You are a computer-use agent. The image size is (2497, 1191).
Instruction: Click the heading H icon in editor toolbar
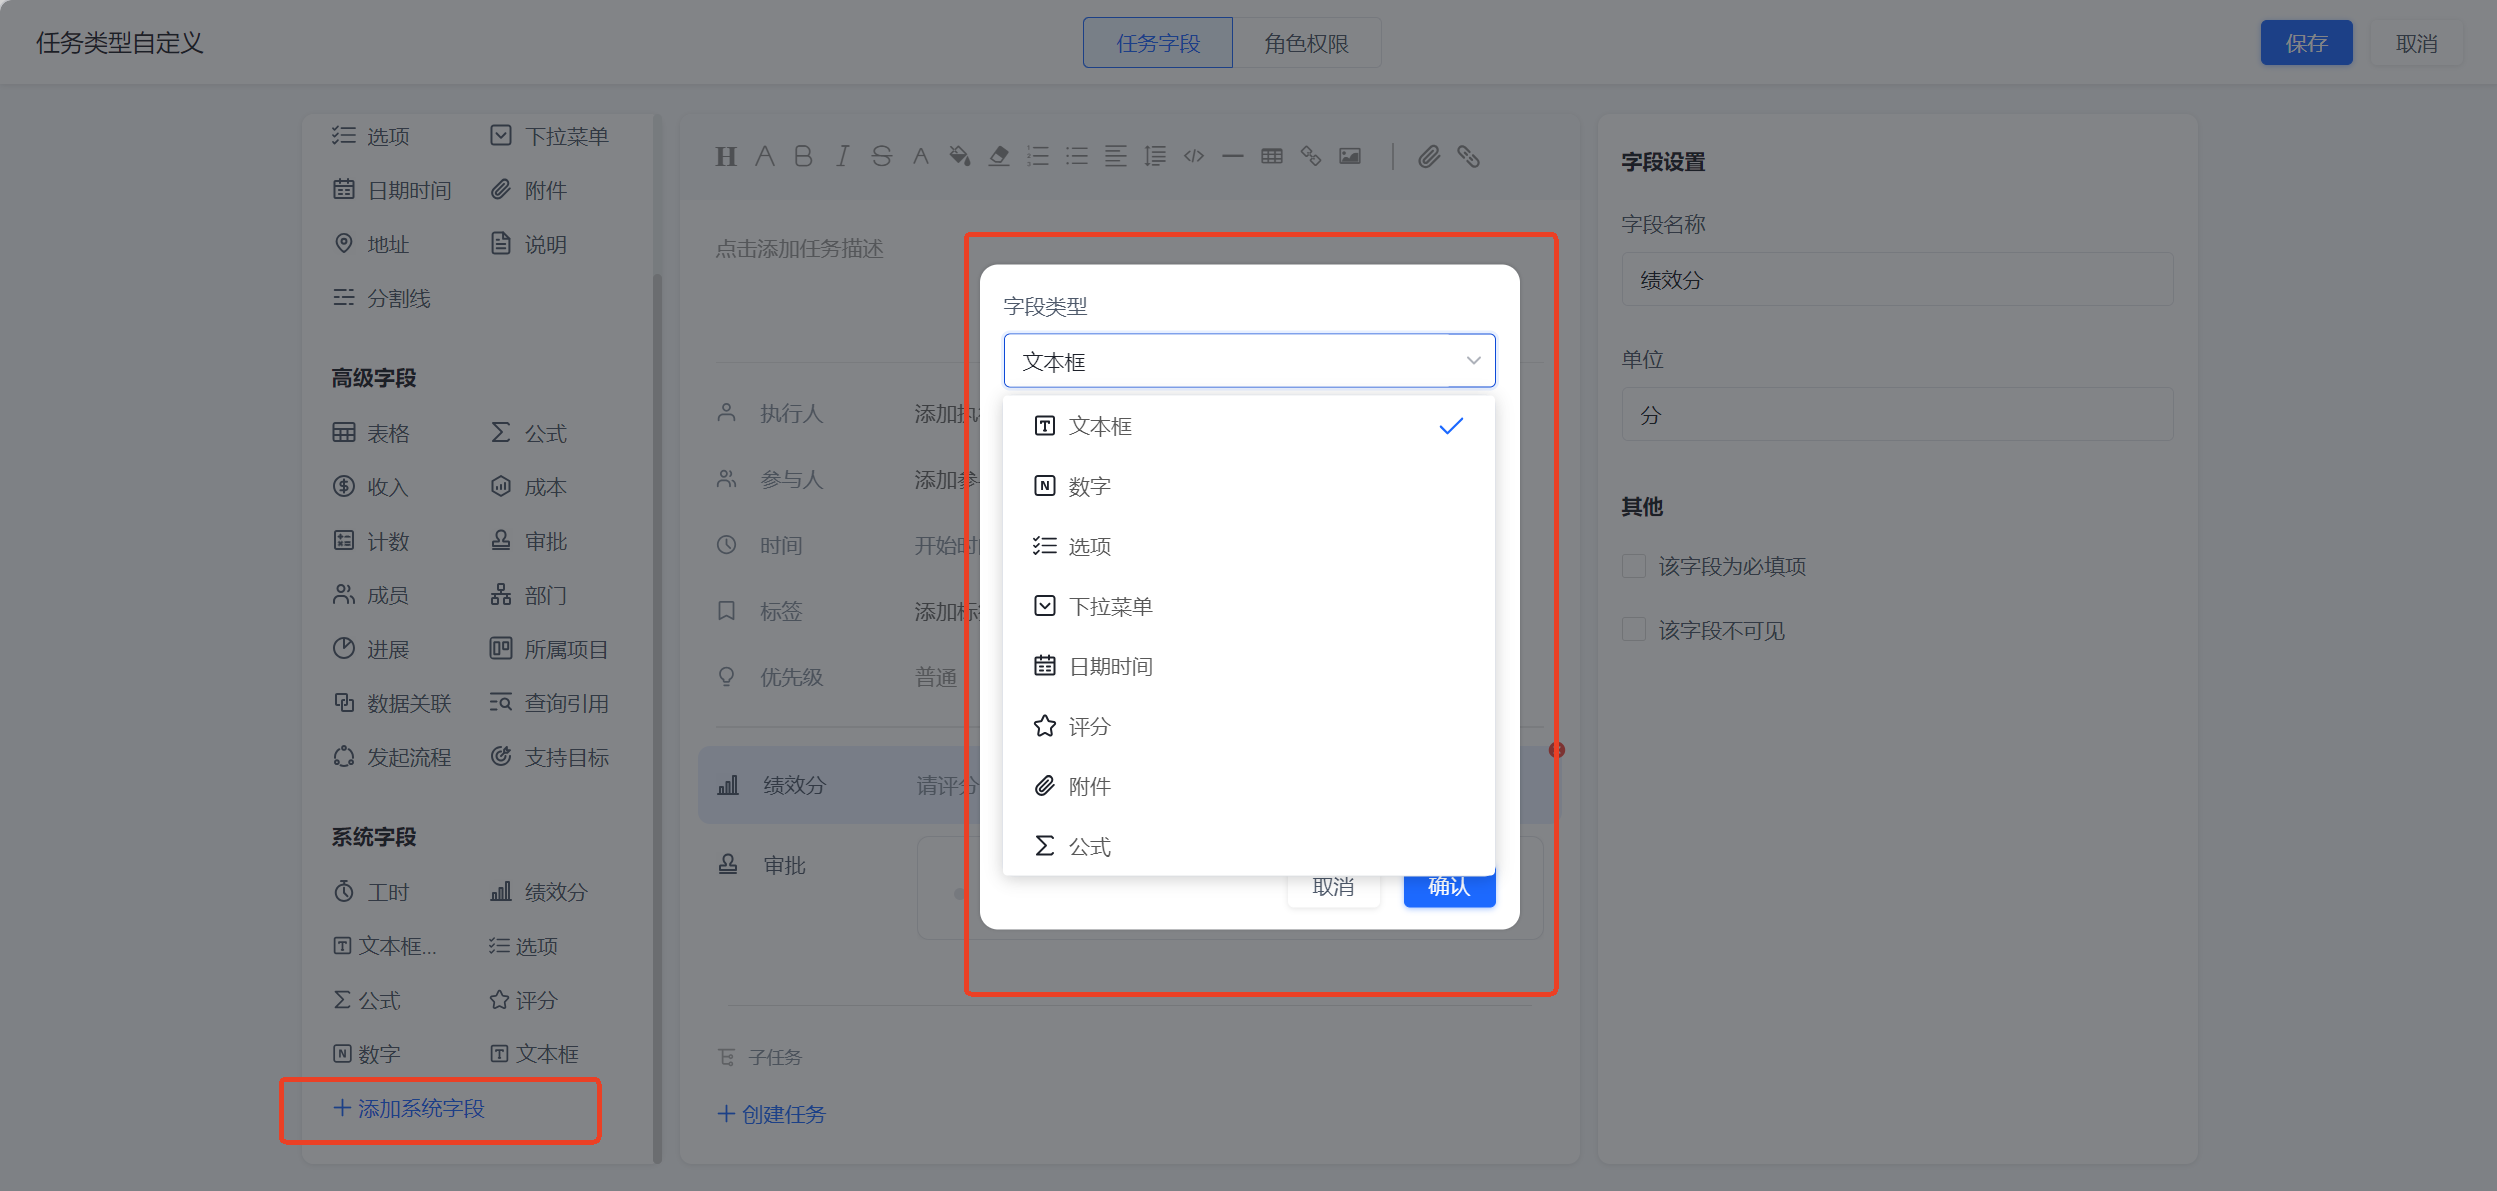[x=726, y=156]
